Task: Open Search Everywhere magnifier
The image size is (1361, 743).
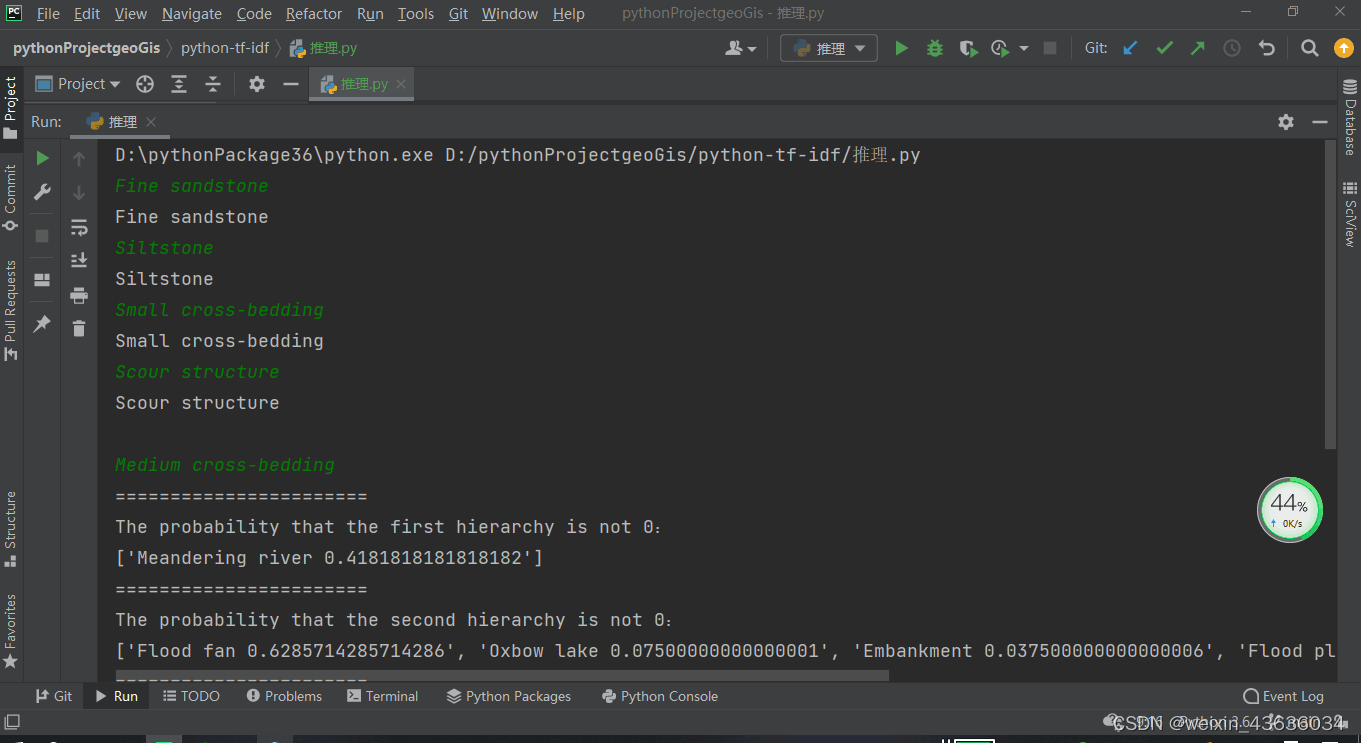Action: [x=1309, y=48]
